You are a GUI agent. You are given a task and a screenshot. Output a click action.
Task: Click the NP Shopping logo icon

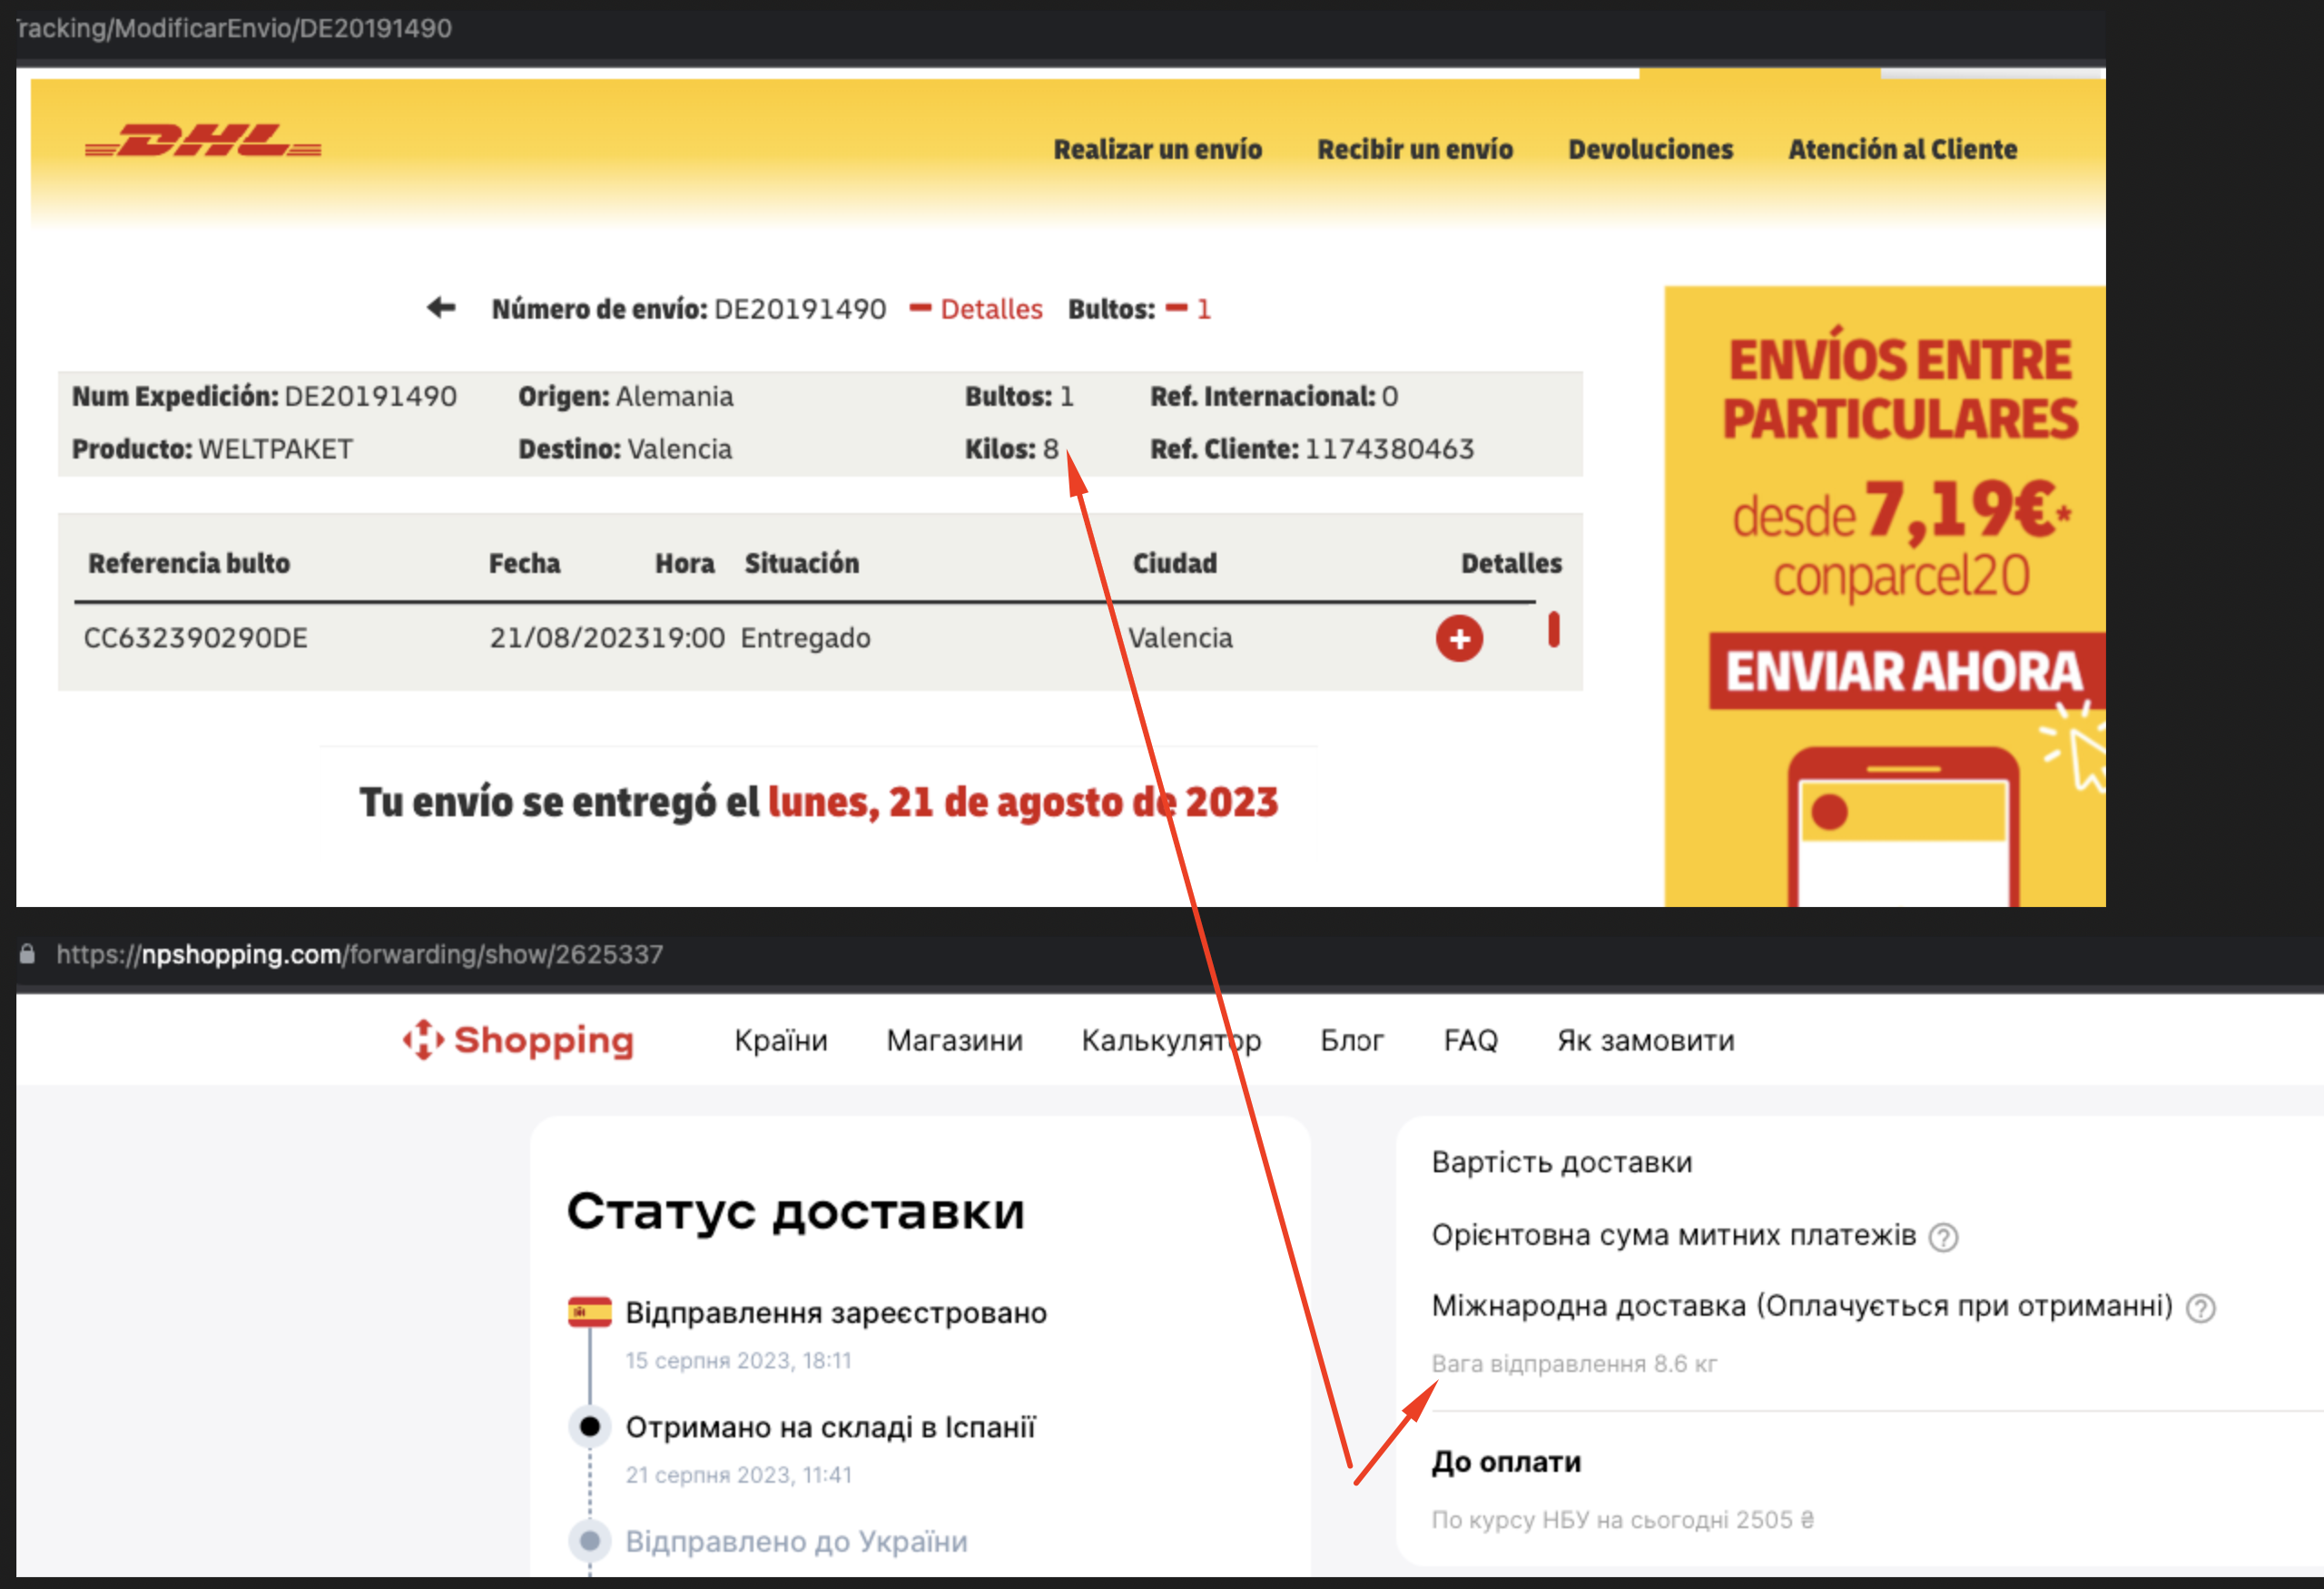(423, 1040)
